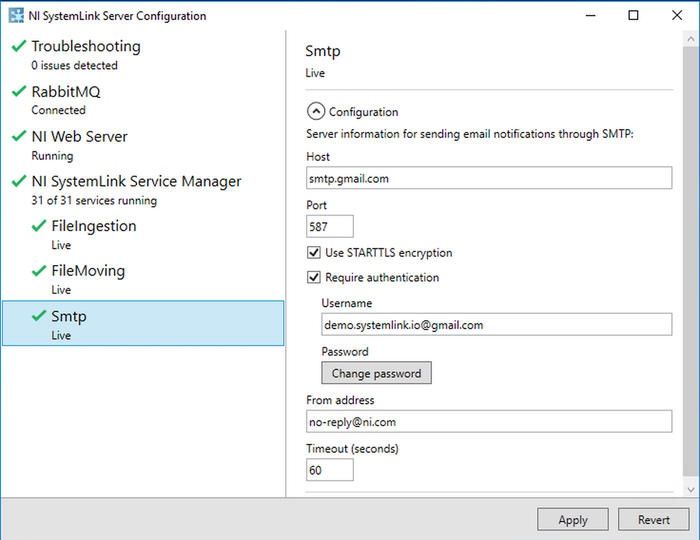This screenshot has height=540, width=700.
Task: Select the RabbitMQ item in sidebar
Action: point(143,100)
